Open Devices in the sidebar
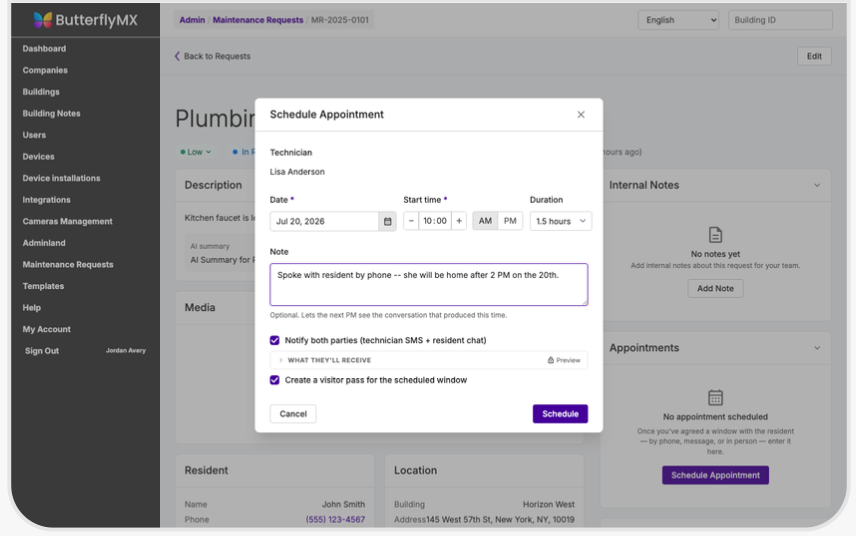 (x=38, y=157)
